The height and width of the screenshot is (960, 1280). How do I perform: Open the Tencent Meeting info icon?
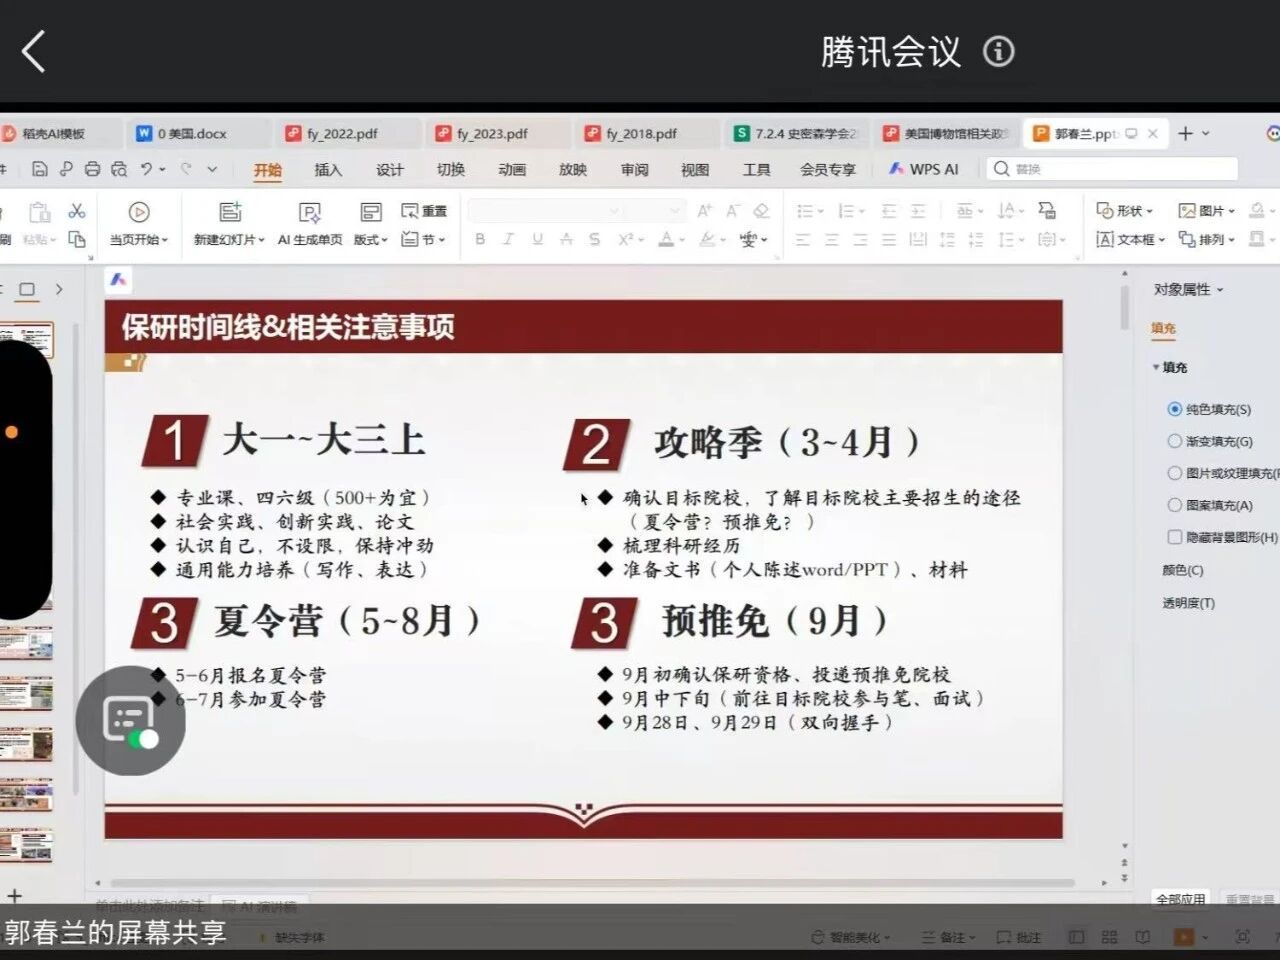[998, 51]
